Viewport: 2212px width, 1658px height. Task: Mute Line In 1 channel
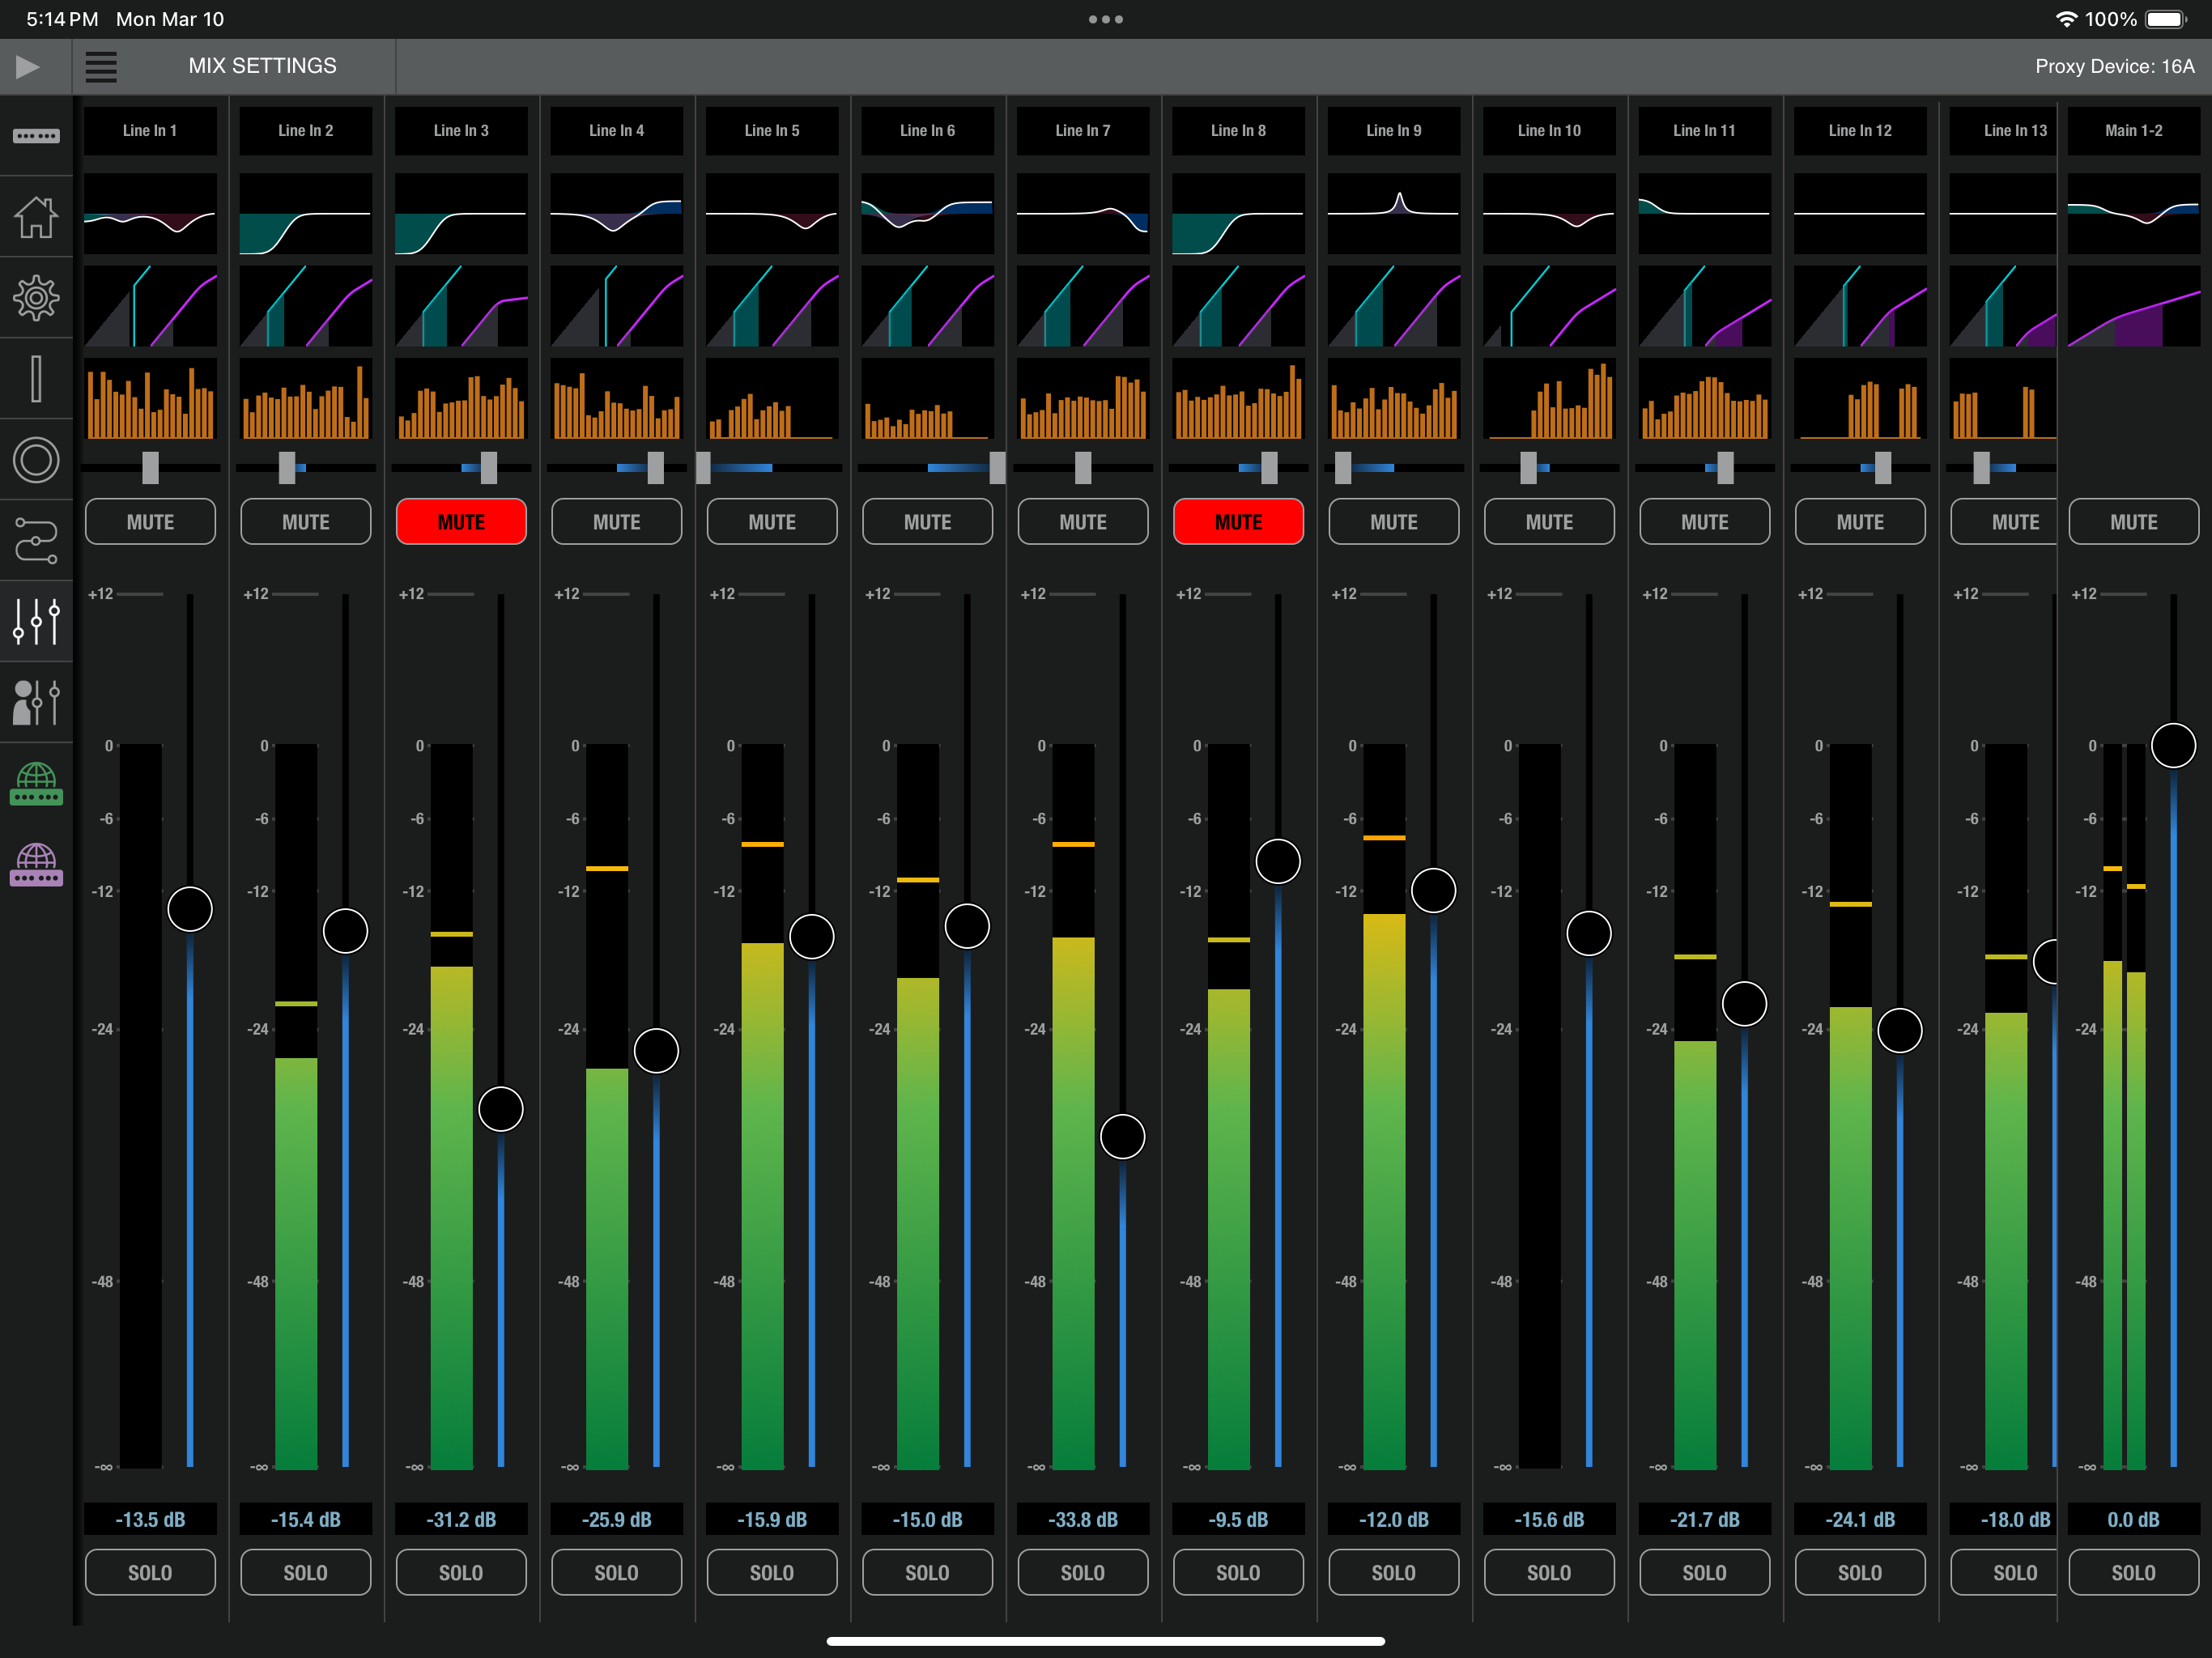[x=150, y=522]
